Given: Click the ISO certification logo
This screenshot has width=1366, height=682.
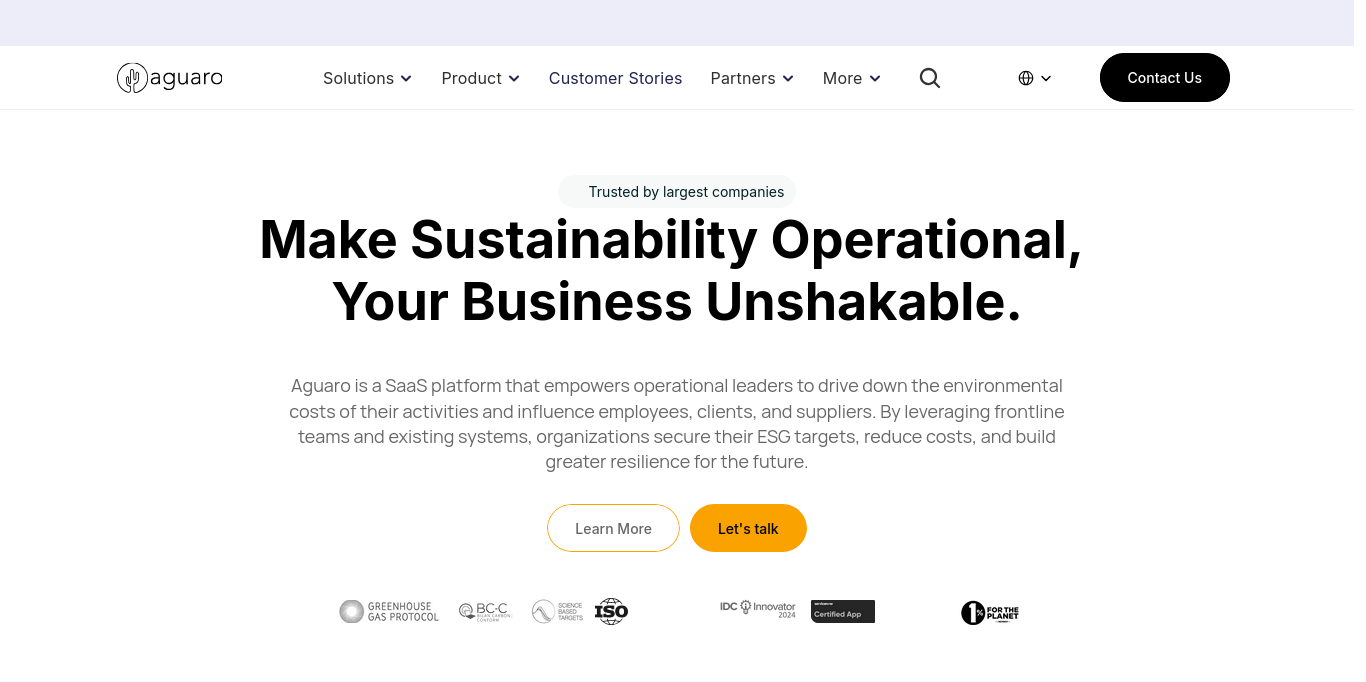Looking at the screenshot, I should 610,611.
